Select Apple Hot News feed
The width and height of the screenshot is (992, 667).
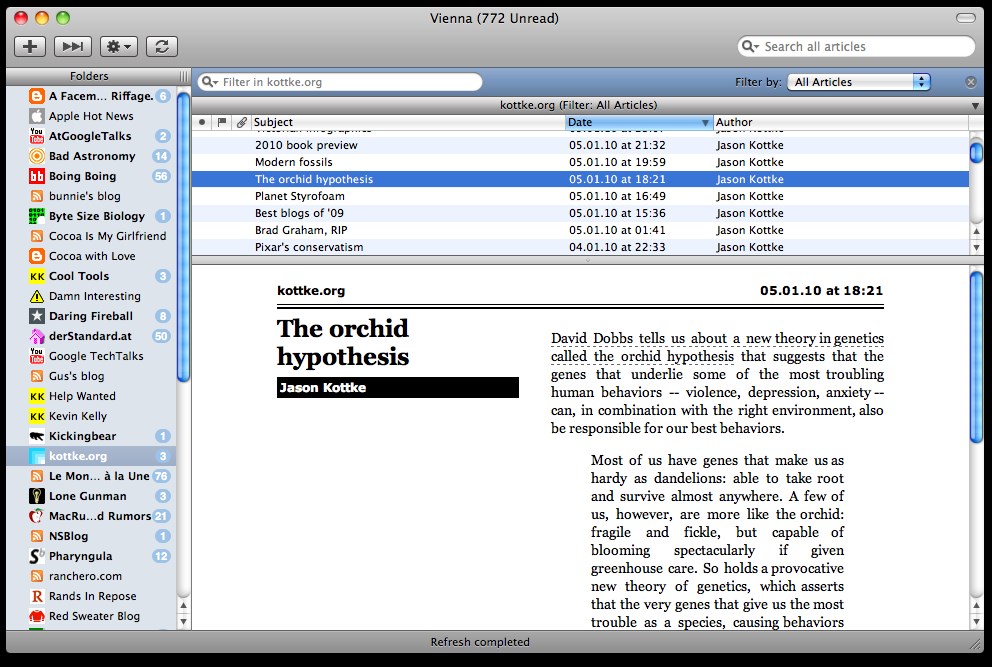point(91,116)
